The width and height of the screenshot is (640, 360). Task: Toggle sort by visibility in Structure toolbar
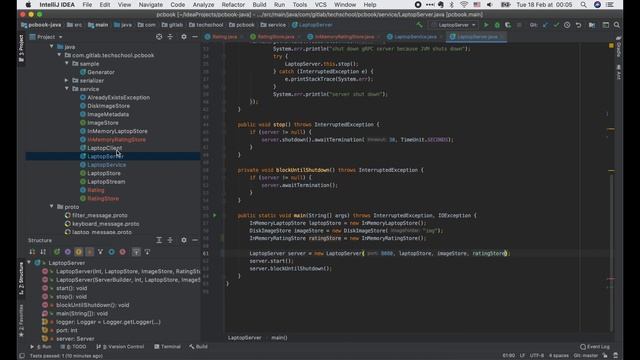(32, 252)
